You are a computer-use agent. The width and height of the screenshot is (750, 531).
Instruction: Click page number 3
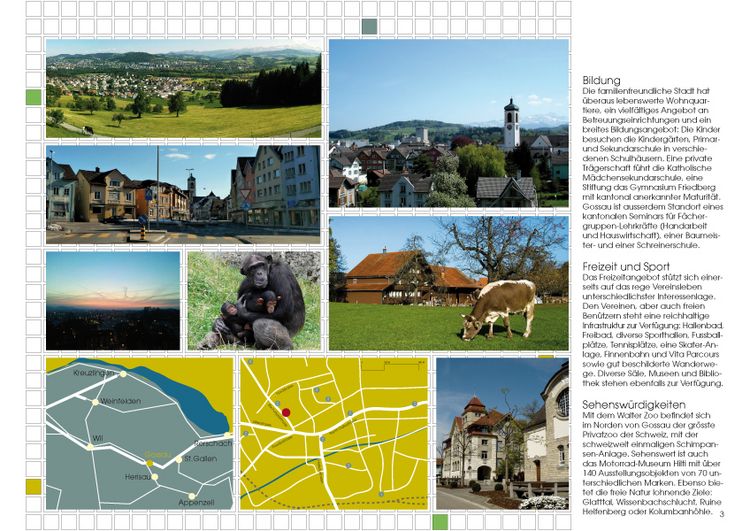[x=722, y=514]
